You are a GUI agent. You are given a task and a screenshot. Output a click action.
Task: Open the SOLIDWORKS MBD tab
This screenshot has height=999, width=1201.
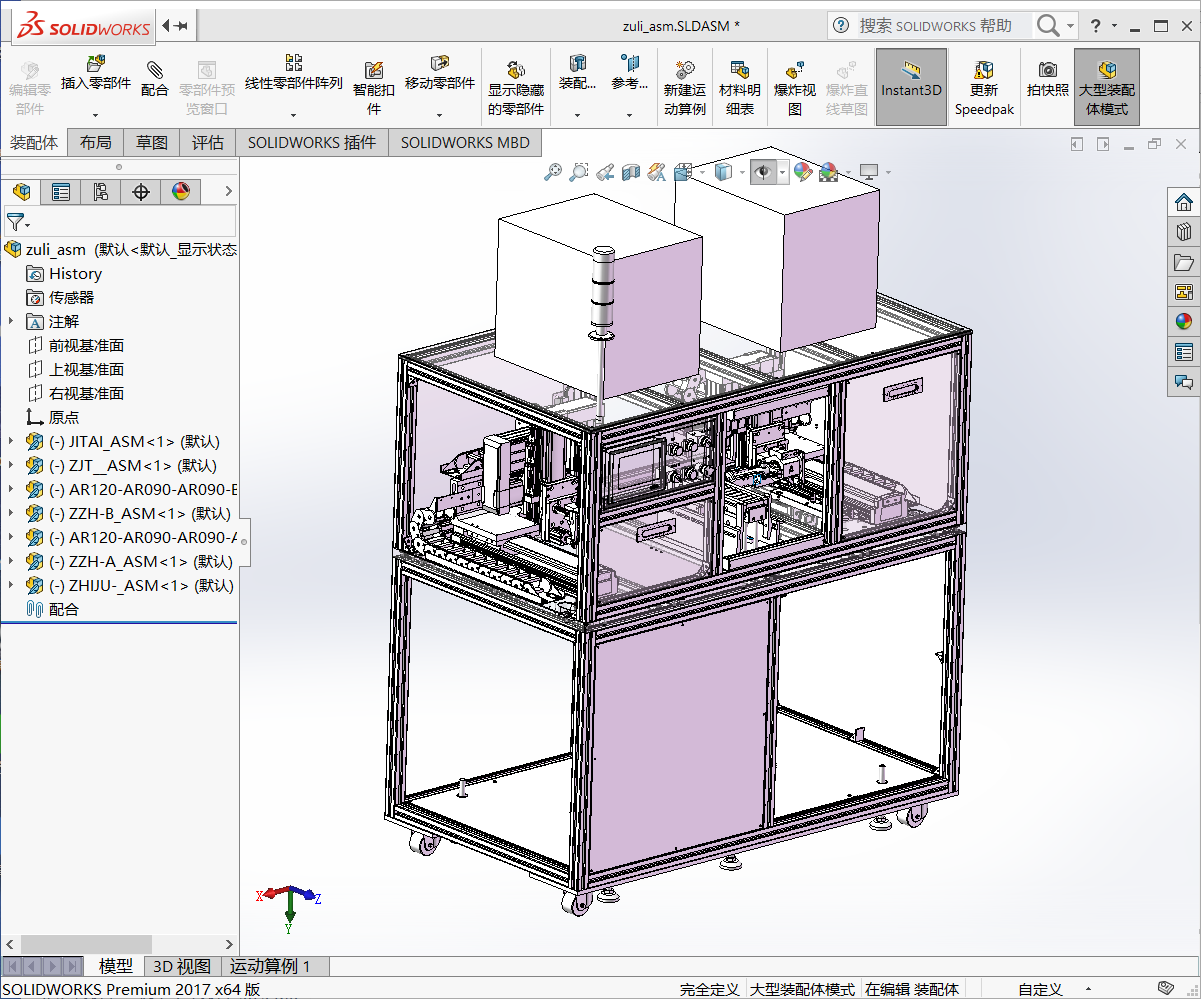465,142
